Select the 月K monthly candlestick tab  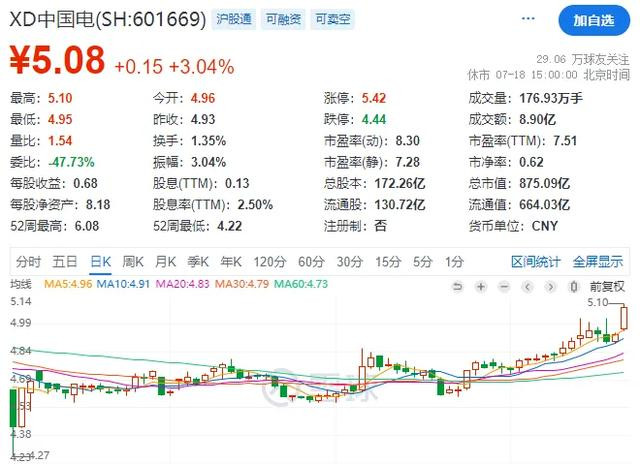[165, 262]
